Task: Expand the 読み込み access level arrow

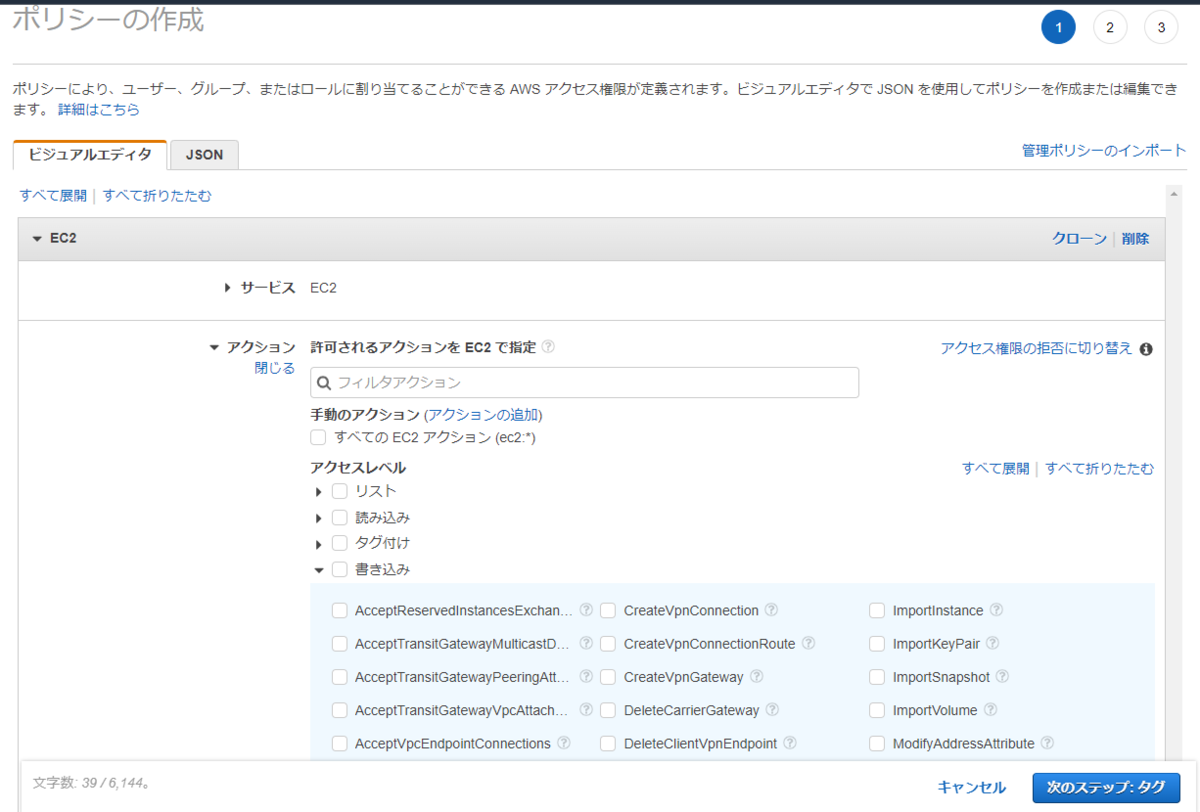Action: tap(319, 518)
